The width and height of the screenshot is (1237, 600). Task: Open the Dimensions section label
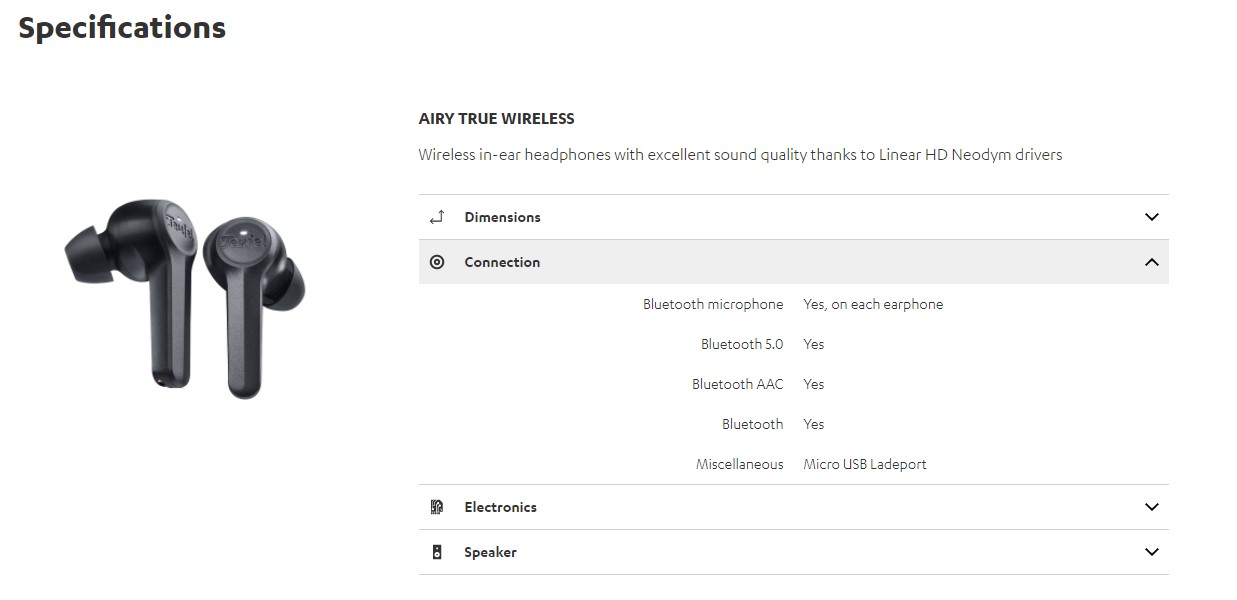(x=502, y=217)
